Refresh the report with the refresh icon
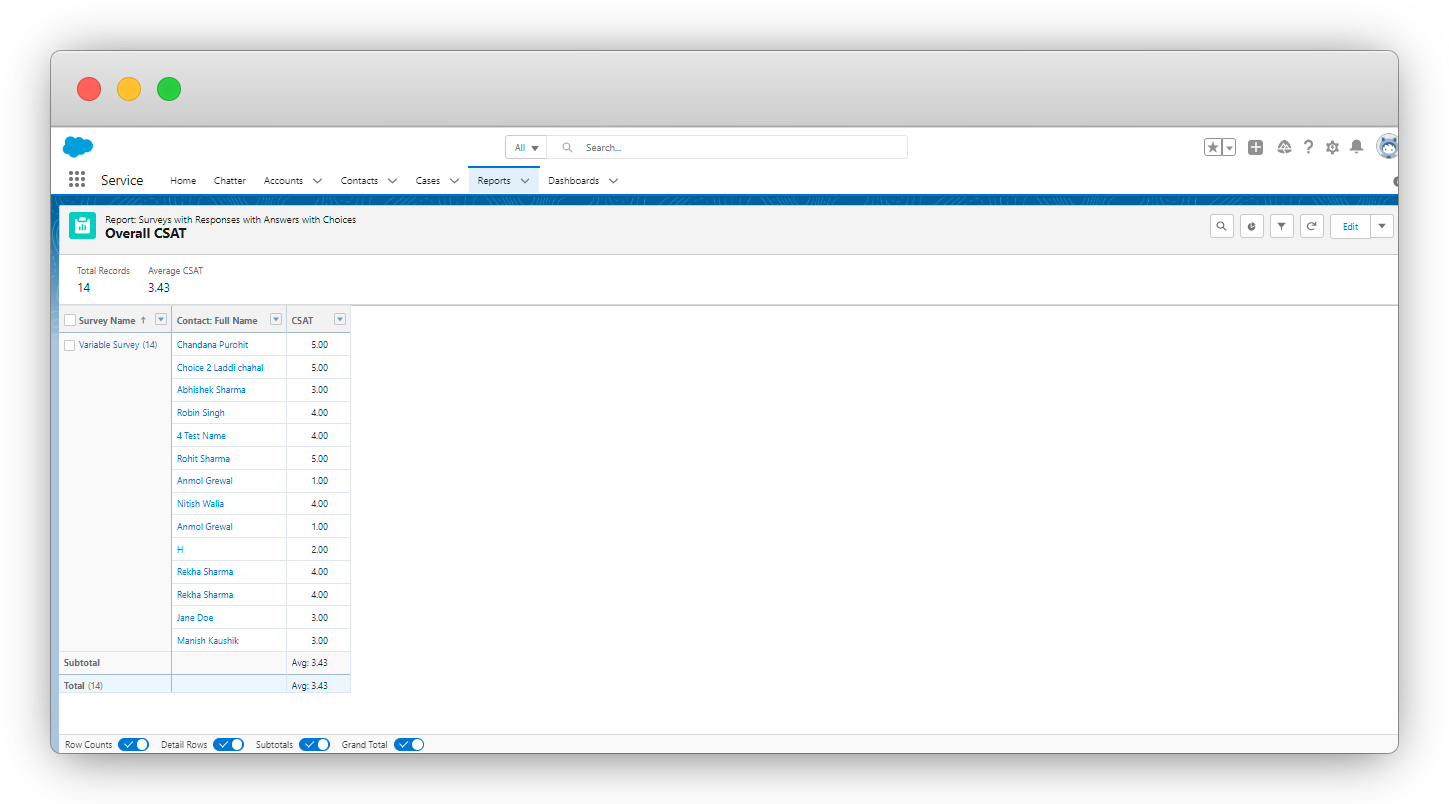1449x804 pixels. coord(1311,225)
